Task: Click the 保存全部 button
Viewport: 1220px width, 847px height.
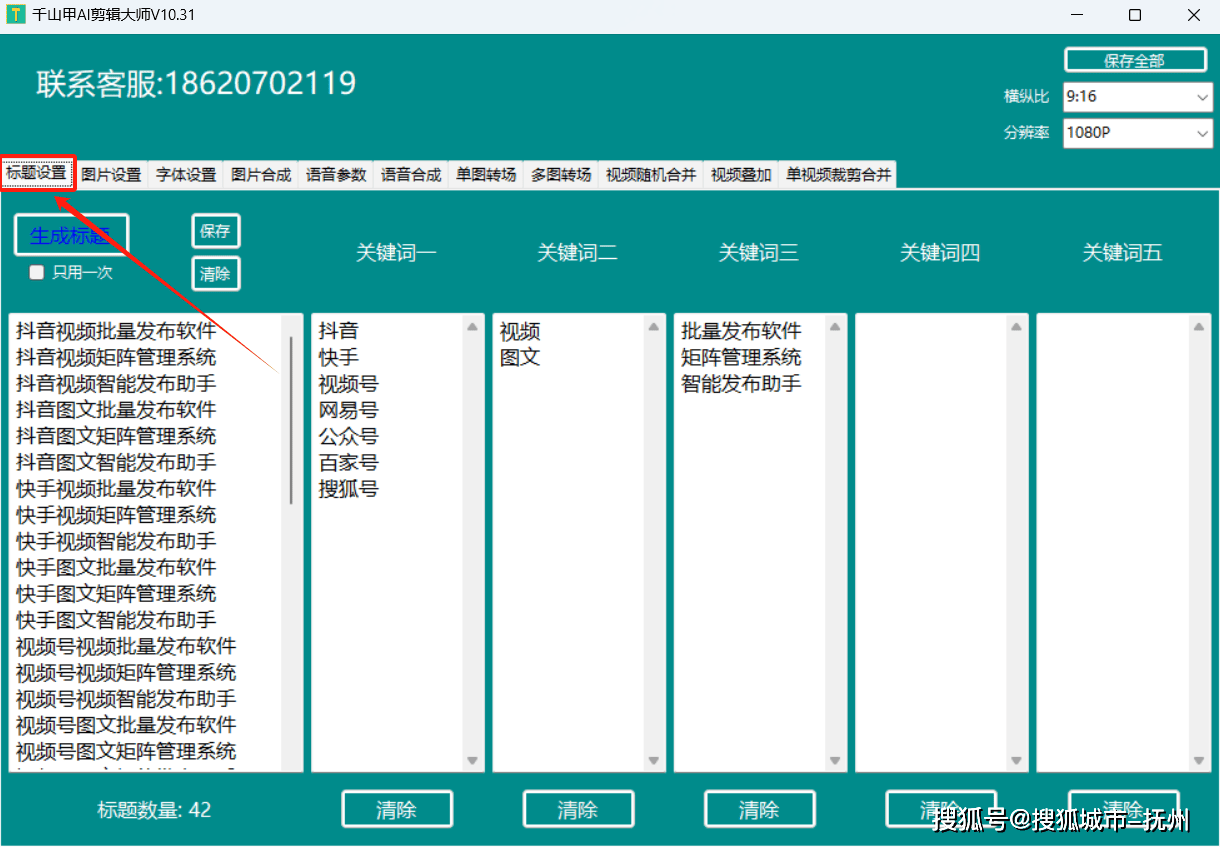Action: (x=1135, y=59)
